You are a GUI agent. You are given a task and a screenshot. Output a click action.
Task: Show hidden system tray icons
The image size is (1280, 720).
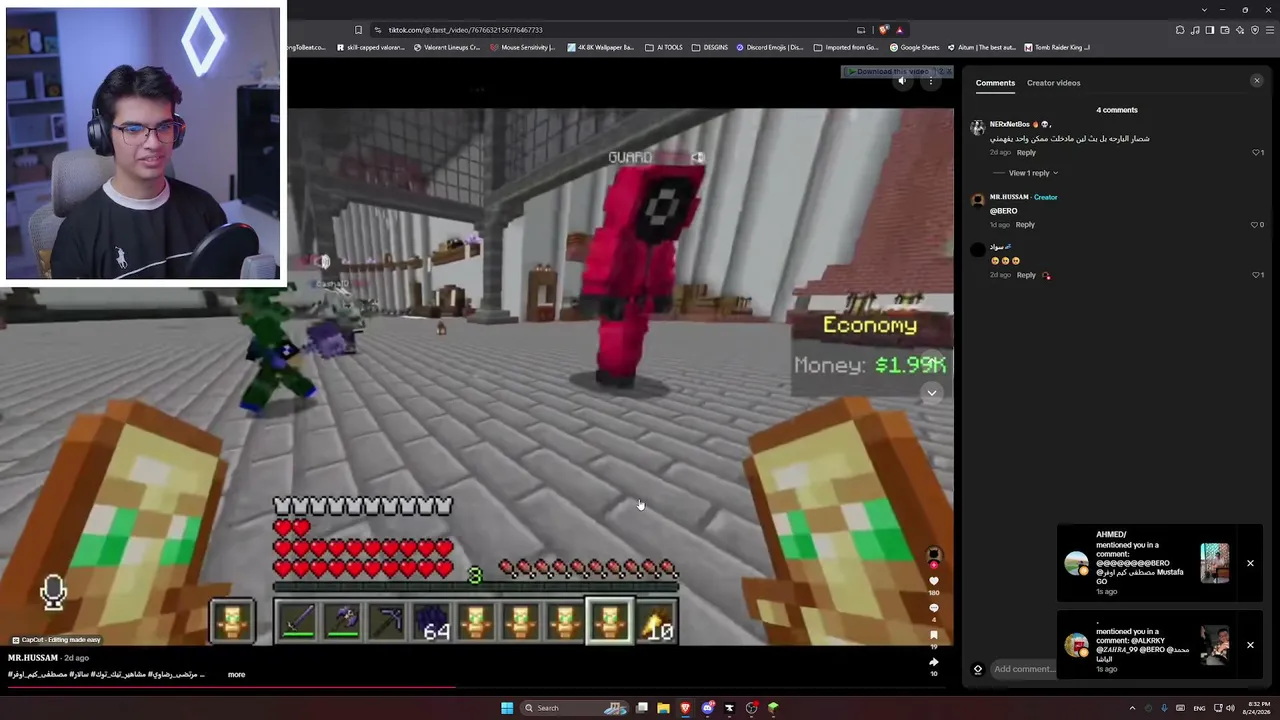pyautogui.click(x=1132, y=708)
